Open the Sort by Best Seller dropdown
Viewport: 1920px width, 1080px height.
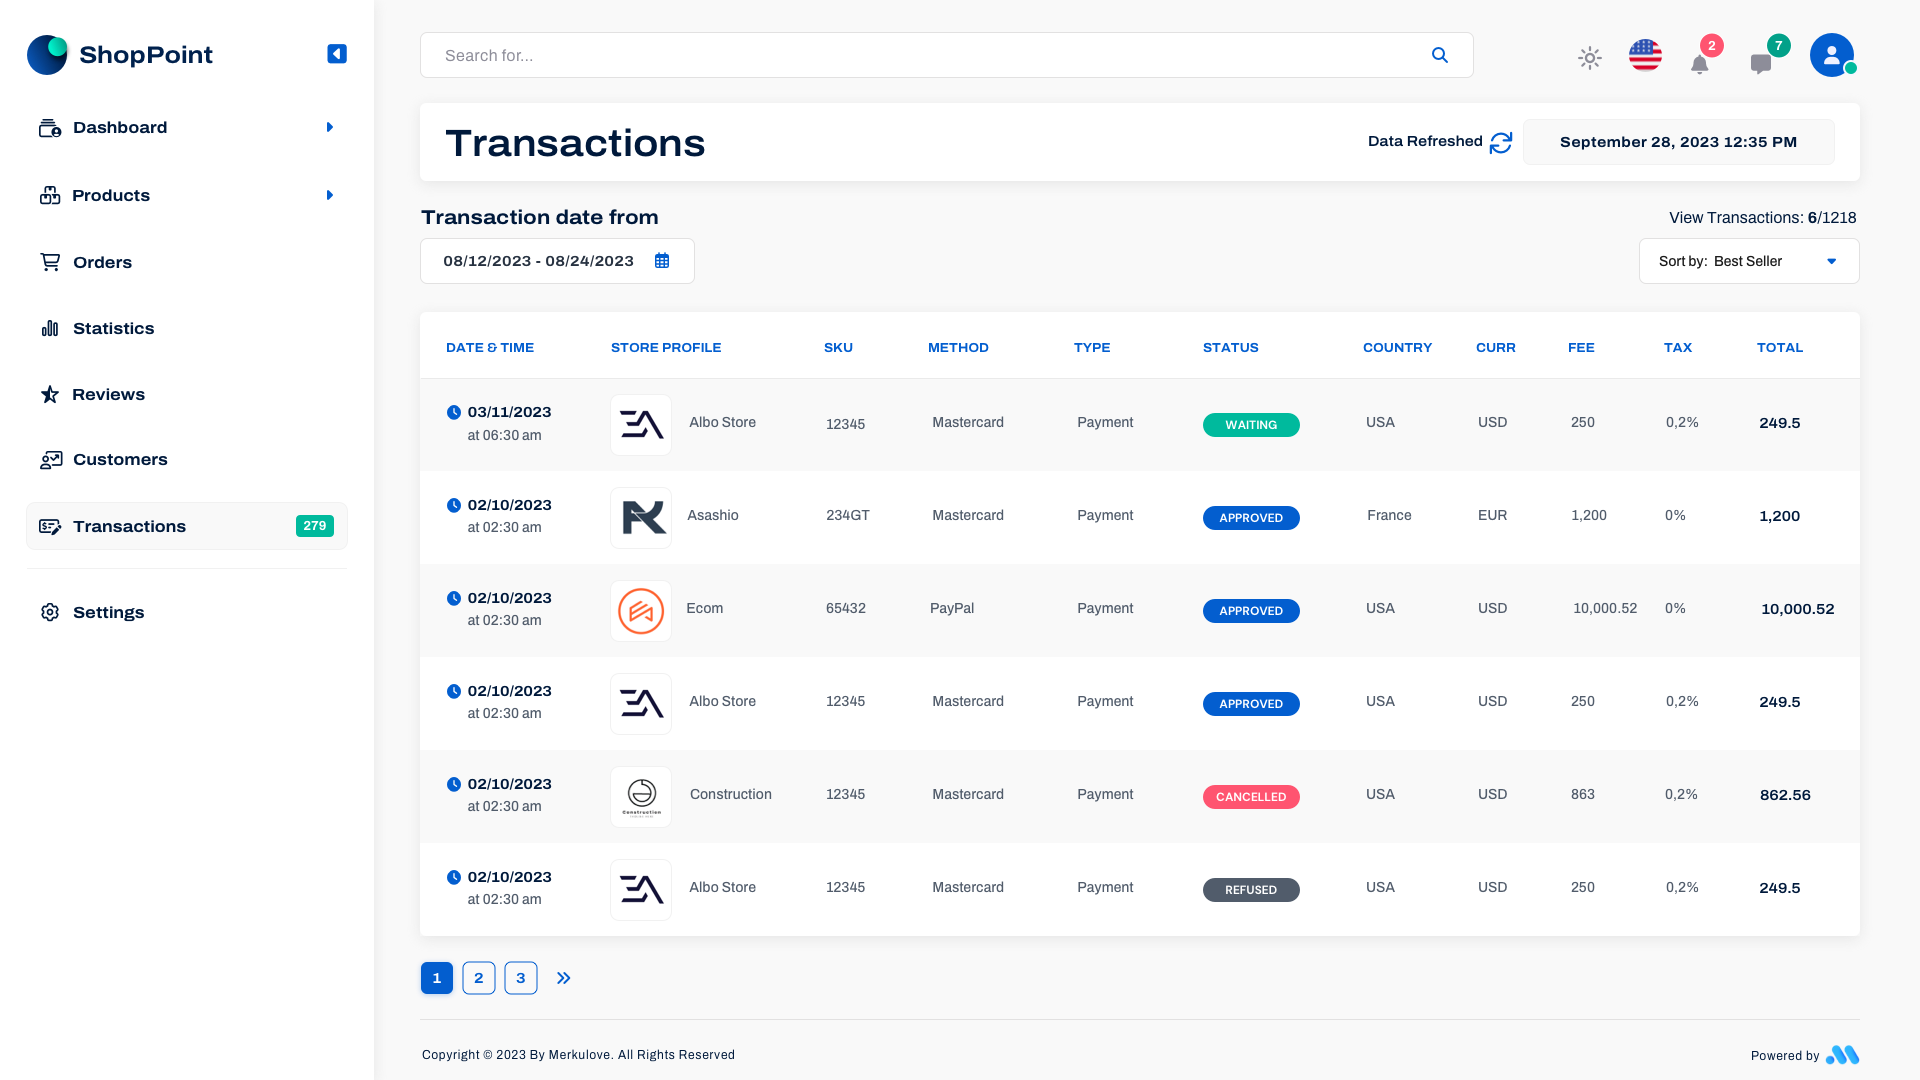pos(1748,261)
